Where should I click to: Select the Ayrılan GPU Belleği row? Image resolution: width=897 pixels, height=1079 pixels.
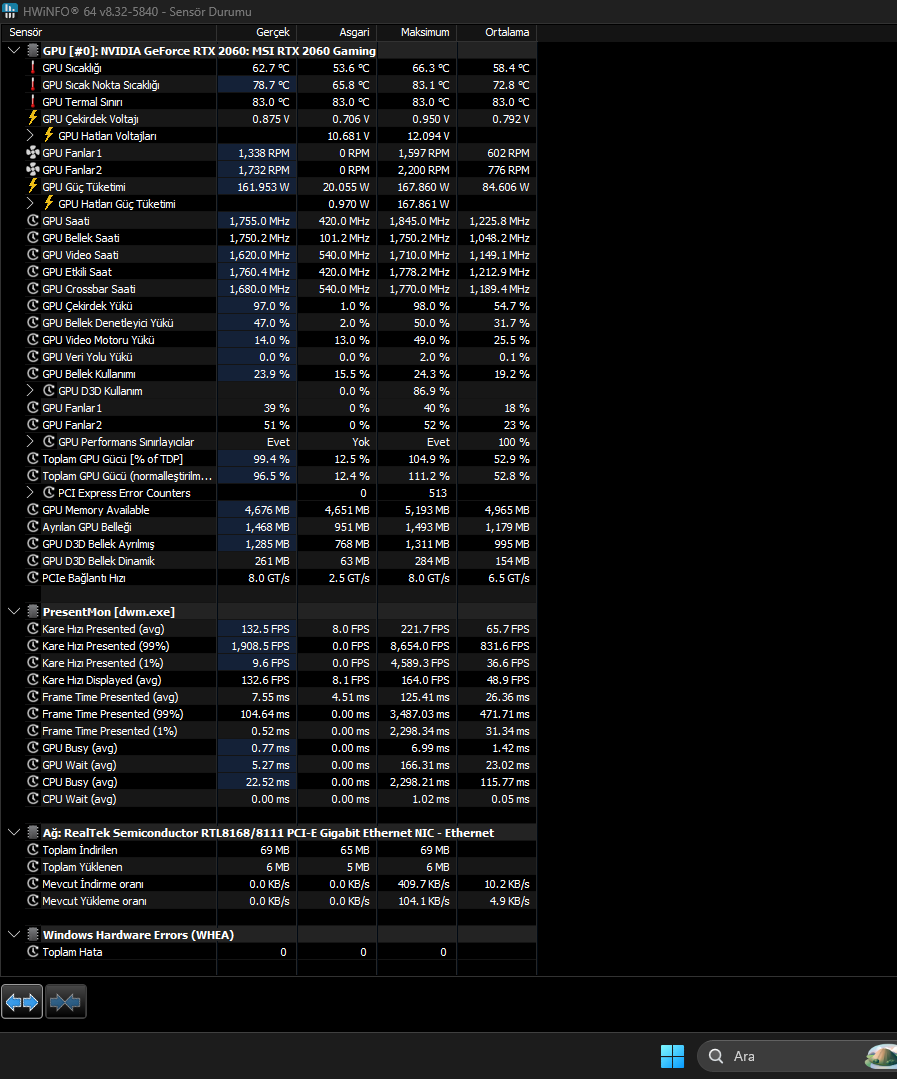click(268, 527)
